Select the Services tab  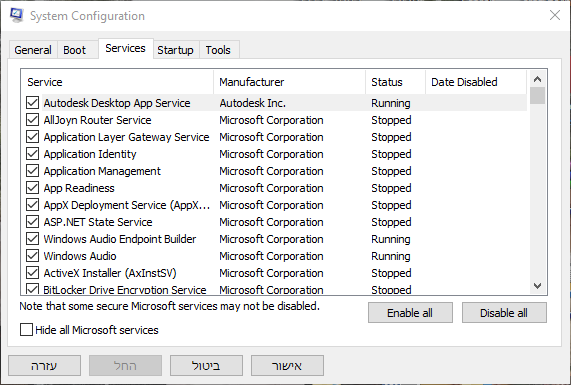click(125, 48)
